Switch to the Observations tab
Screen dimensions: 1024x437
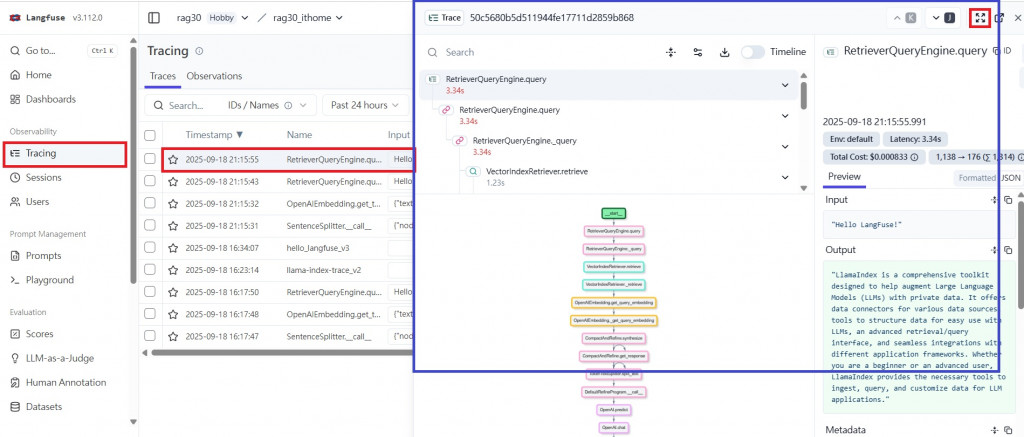click(x=214, y=76)
